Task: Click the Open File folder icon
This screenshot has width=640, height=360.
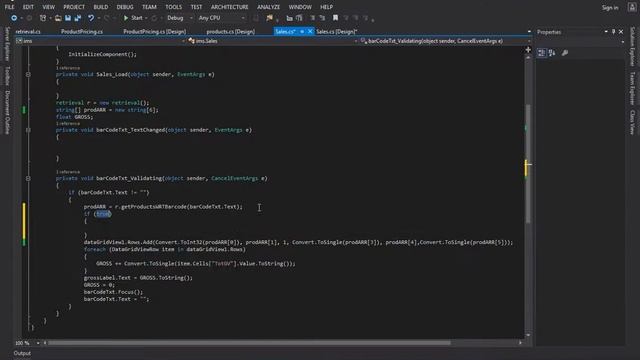Action: coord(58,18)
